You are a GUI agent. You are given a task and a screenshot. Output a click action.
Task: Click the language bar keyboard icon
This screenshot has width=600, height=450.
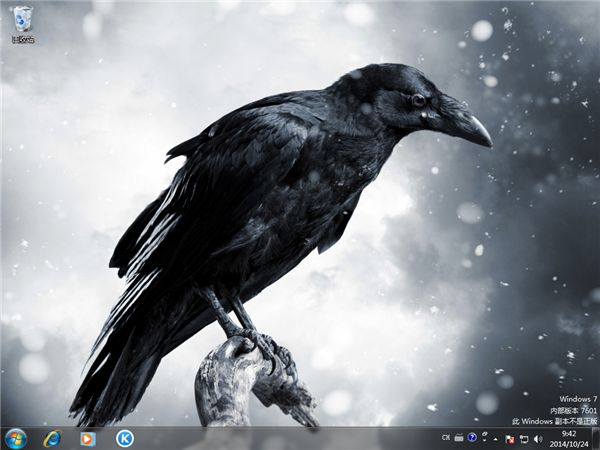[459, 438]
